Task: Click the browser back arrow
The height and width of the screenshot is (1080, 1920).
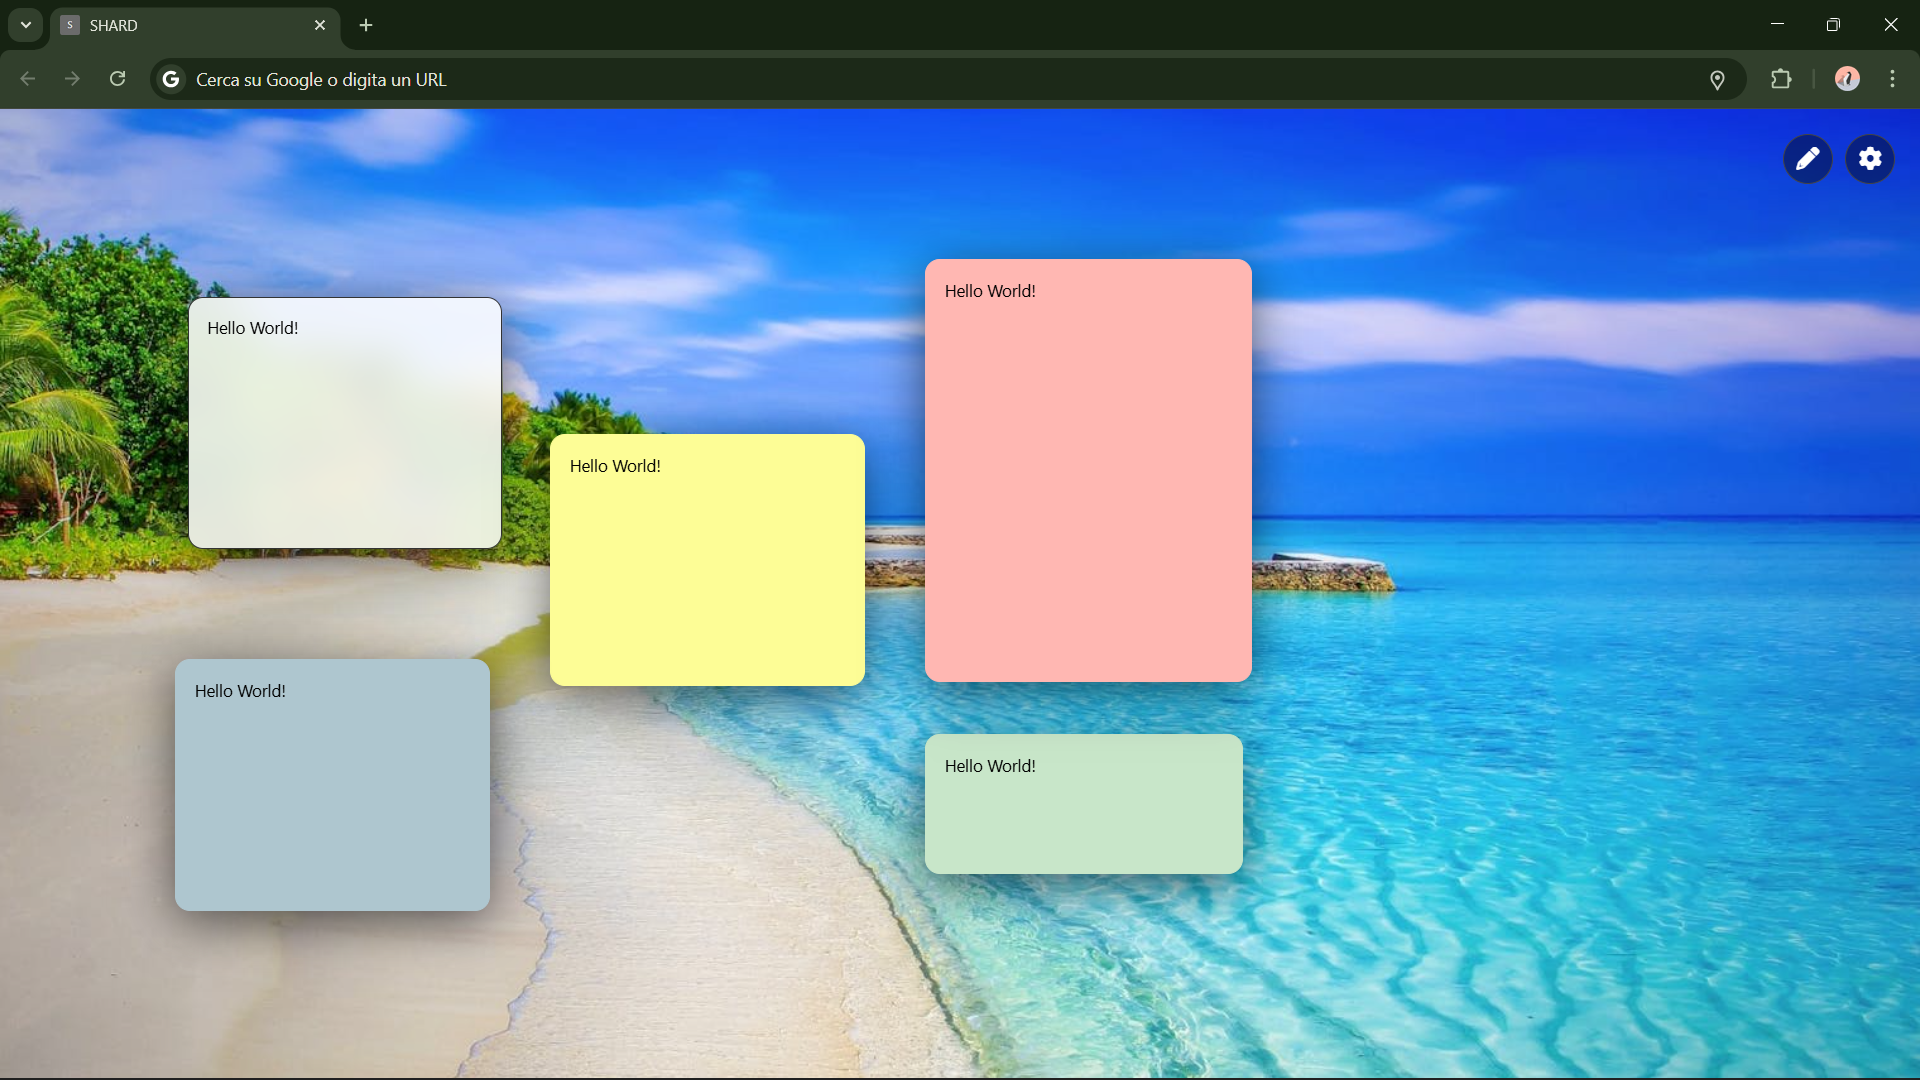Action: pos(28,79)
